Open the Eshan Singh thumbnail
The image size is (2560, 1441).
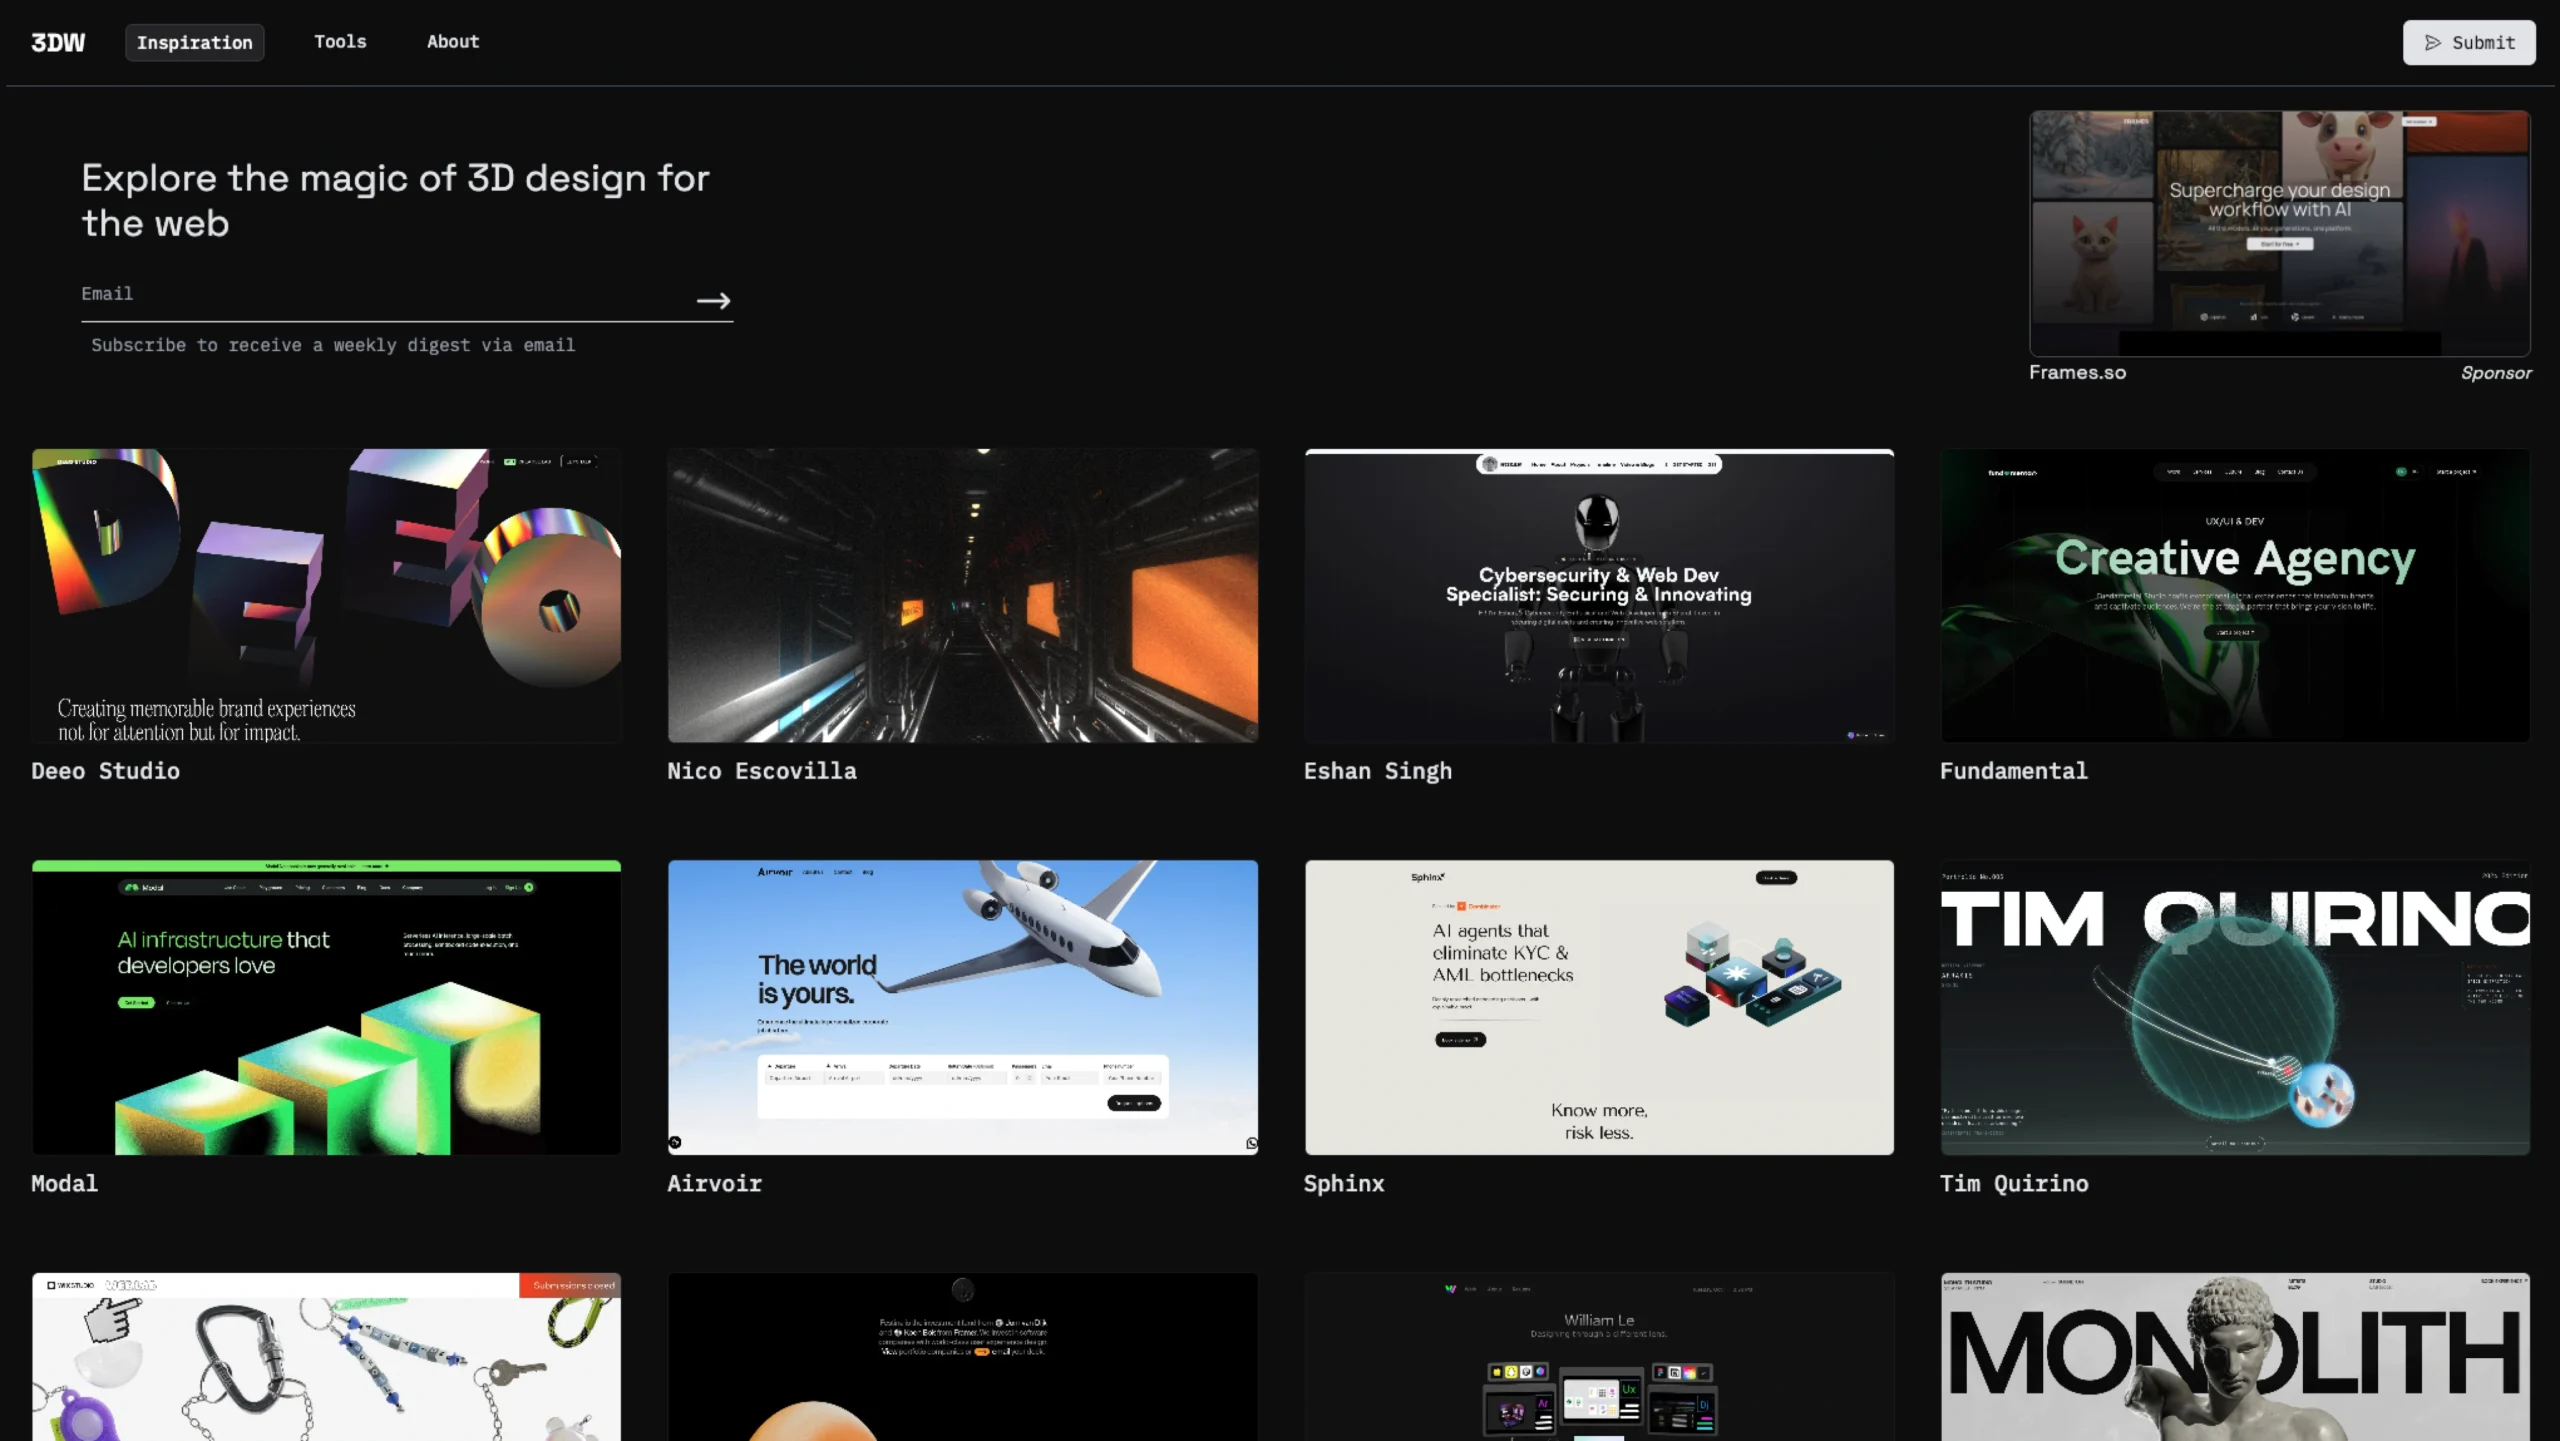click(x=1599, y=595)
